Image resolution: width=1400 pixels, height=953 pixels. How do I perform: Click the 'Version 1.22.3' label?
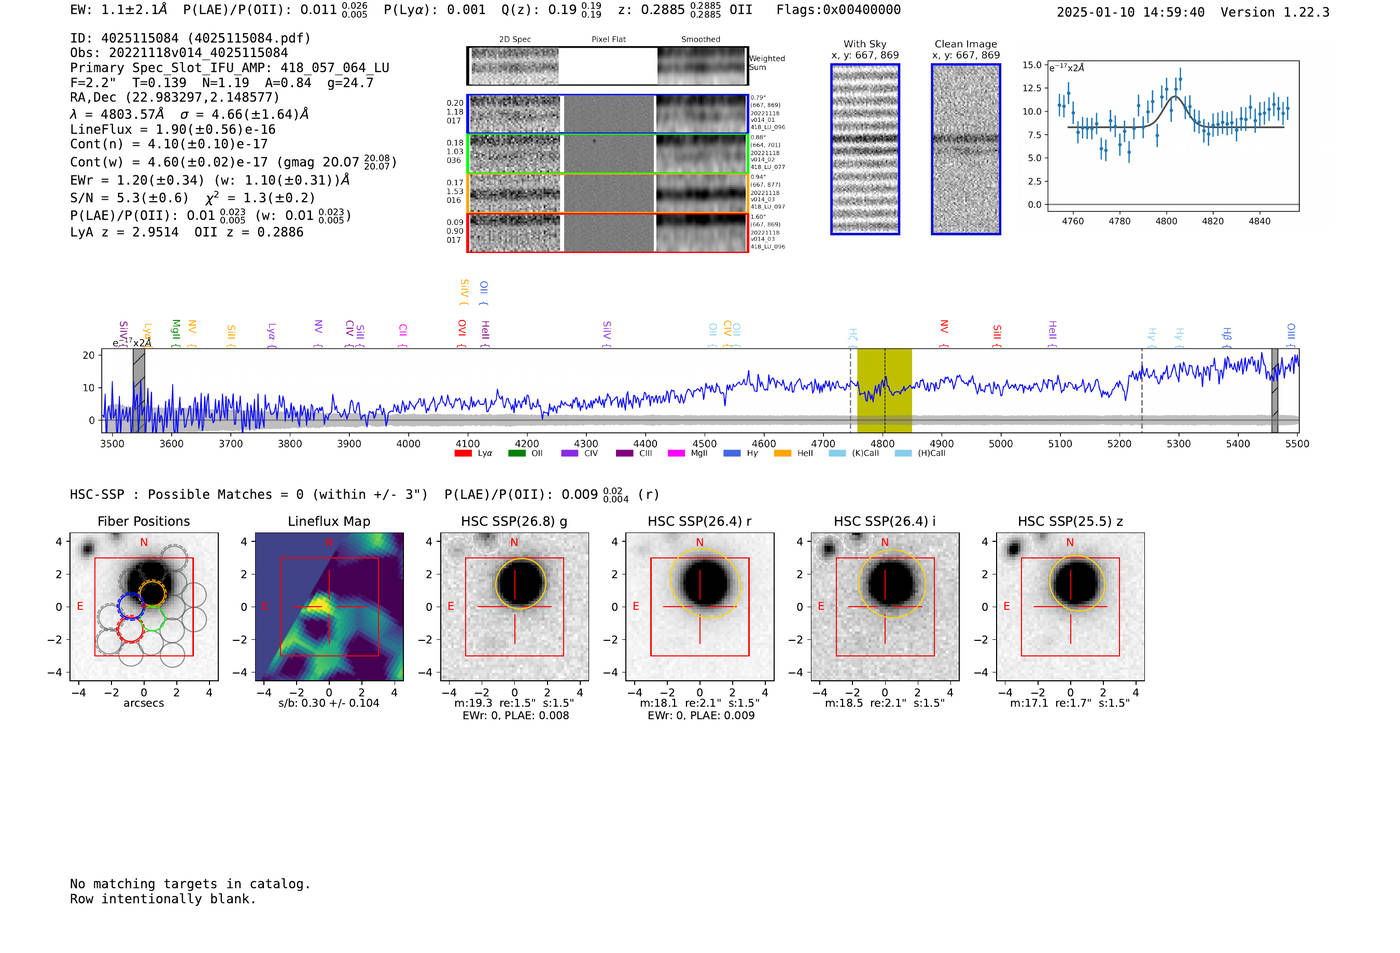coord(1275,13)
